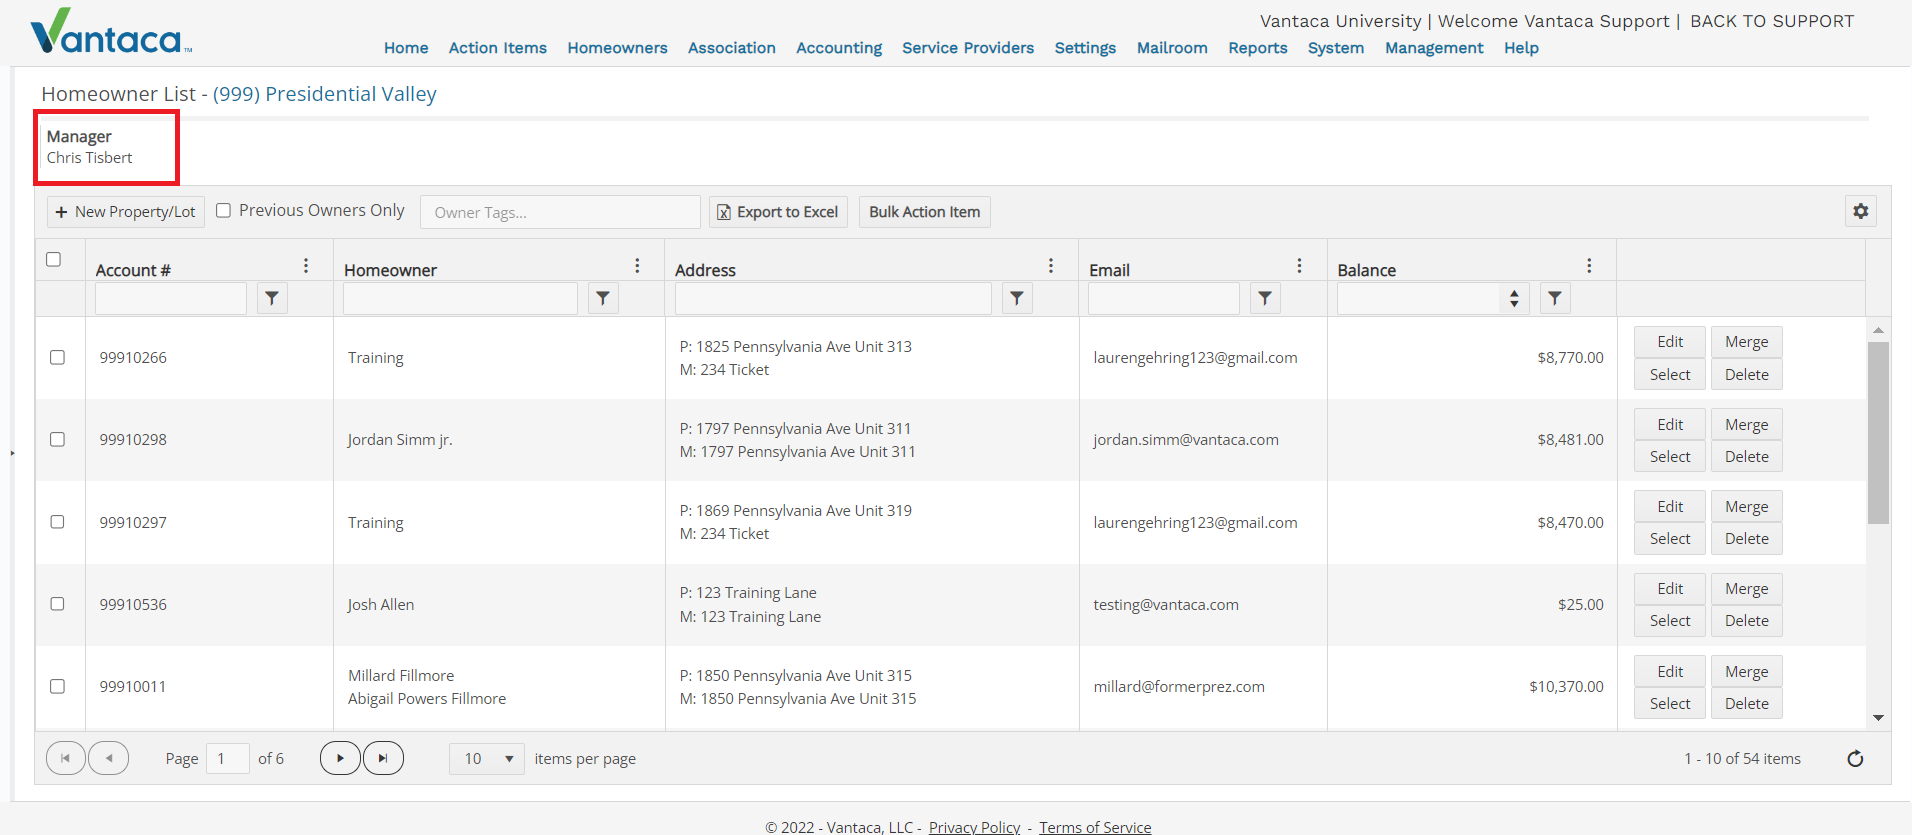Screen dimensions: 1912x835
Task: Tick the select-all header checkbox
Action: point(54,259)
